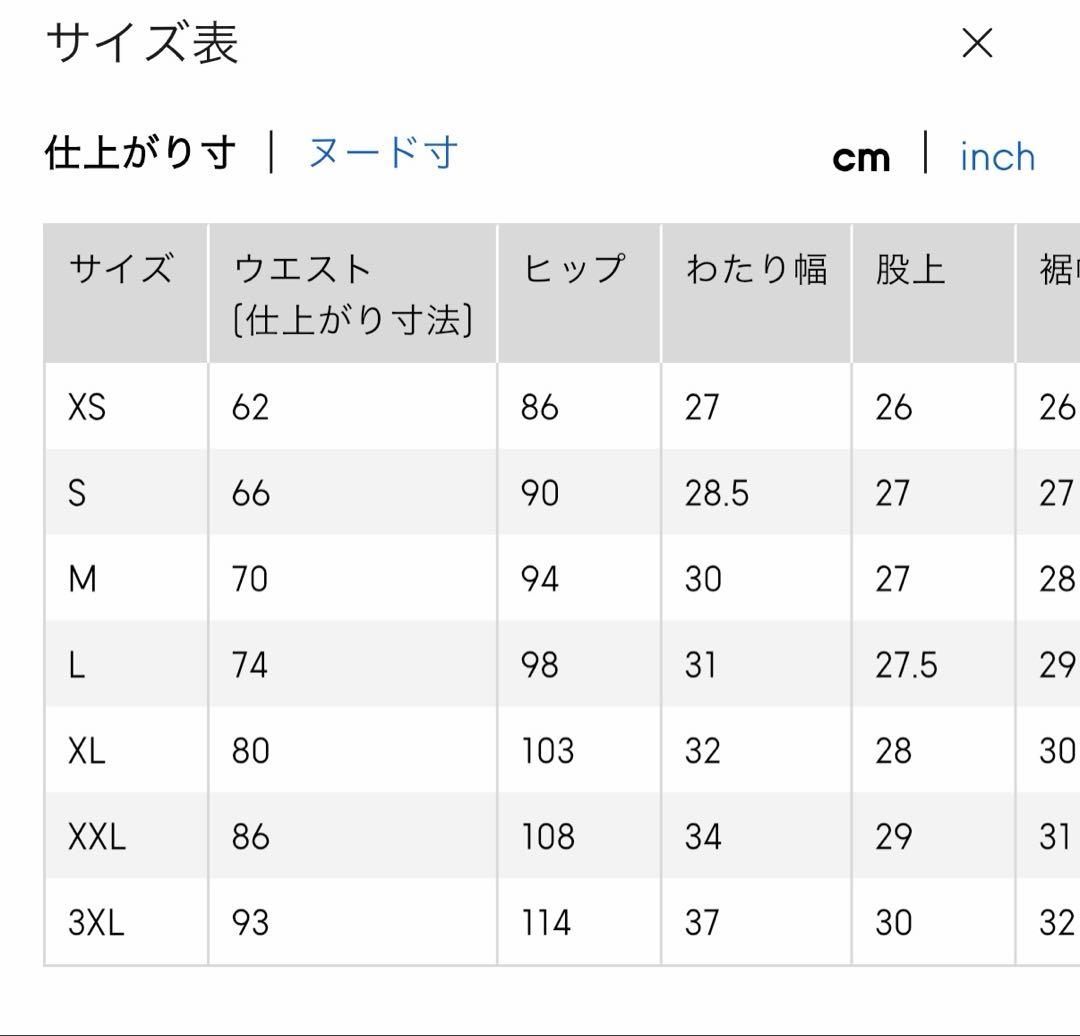
Task: Click the わたり幅 column header
Action: (x=756, y=270)
